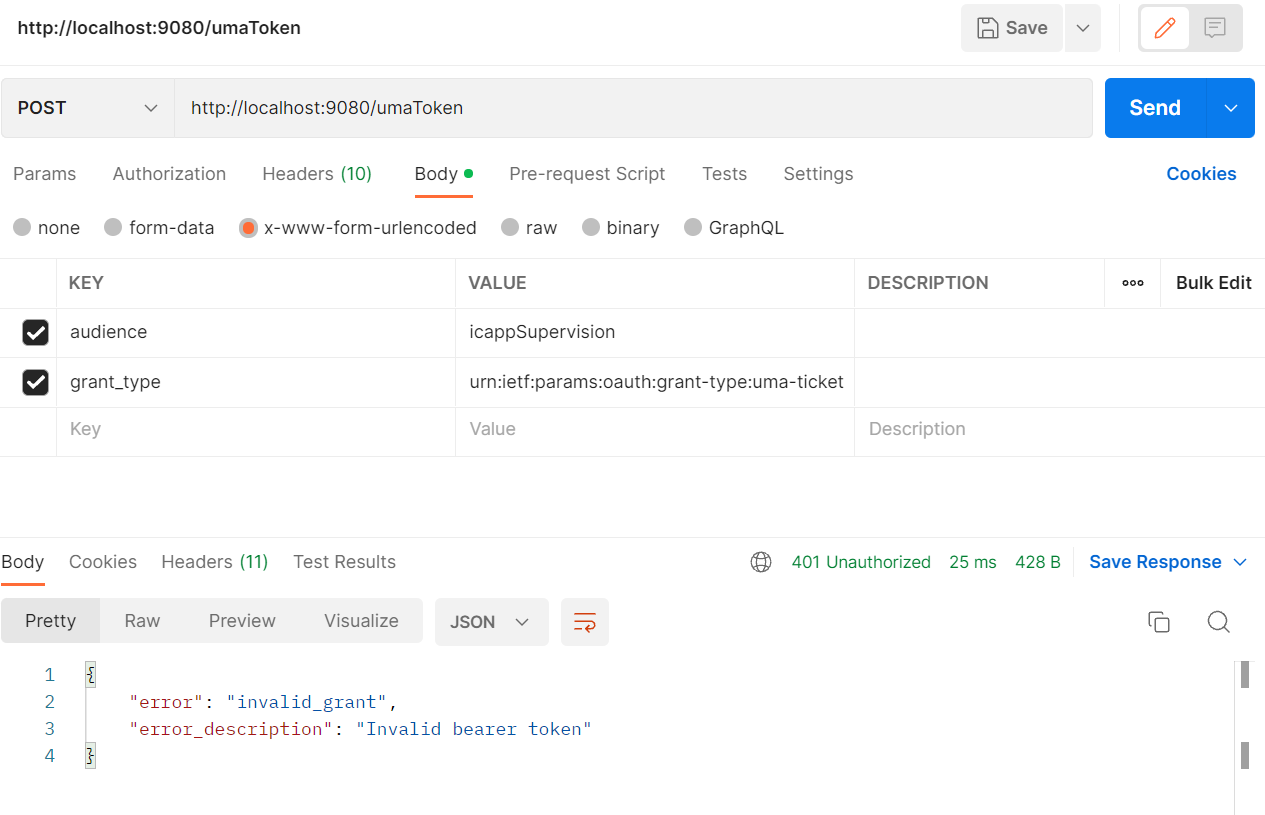Uncheck the grant_type parameter checkbox
This screenshot has height=815, width=1265.
point(35,382)
